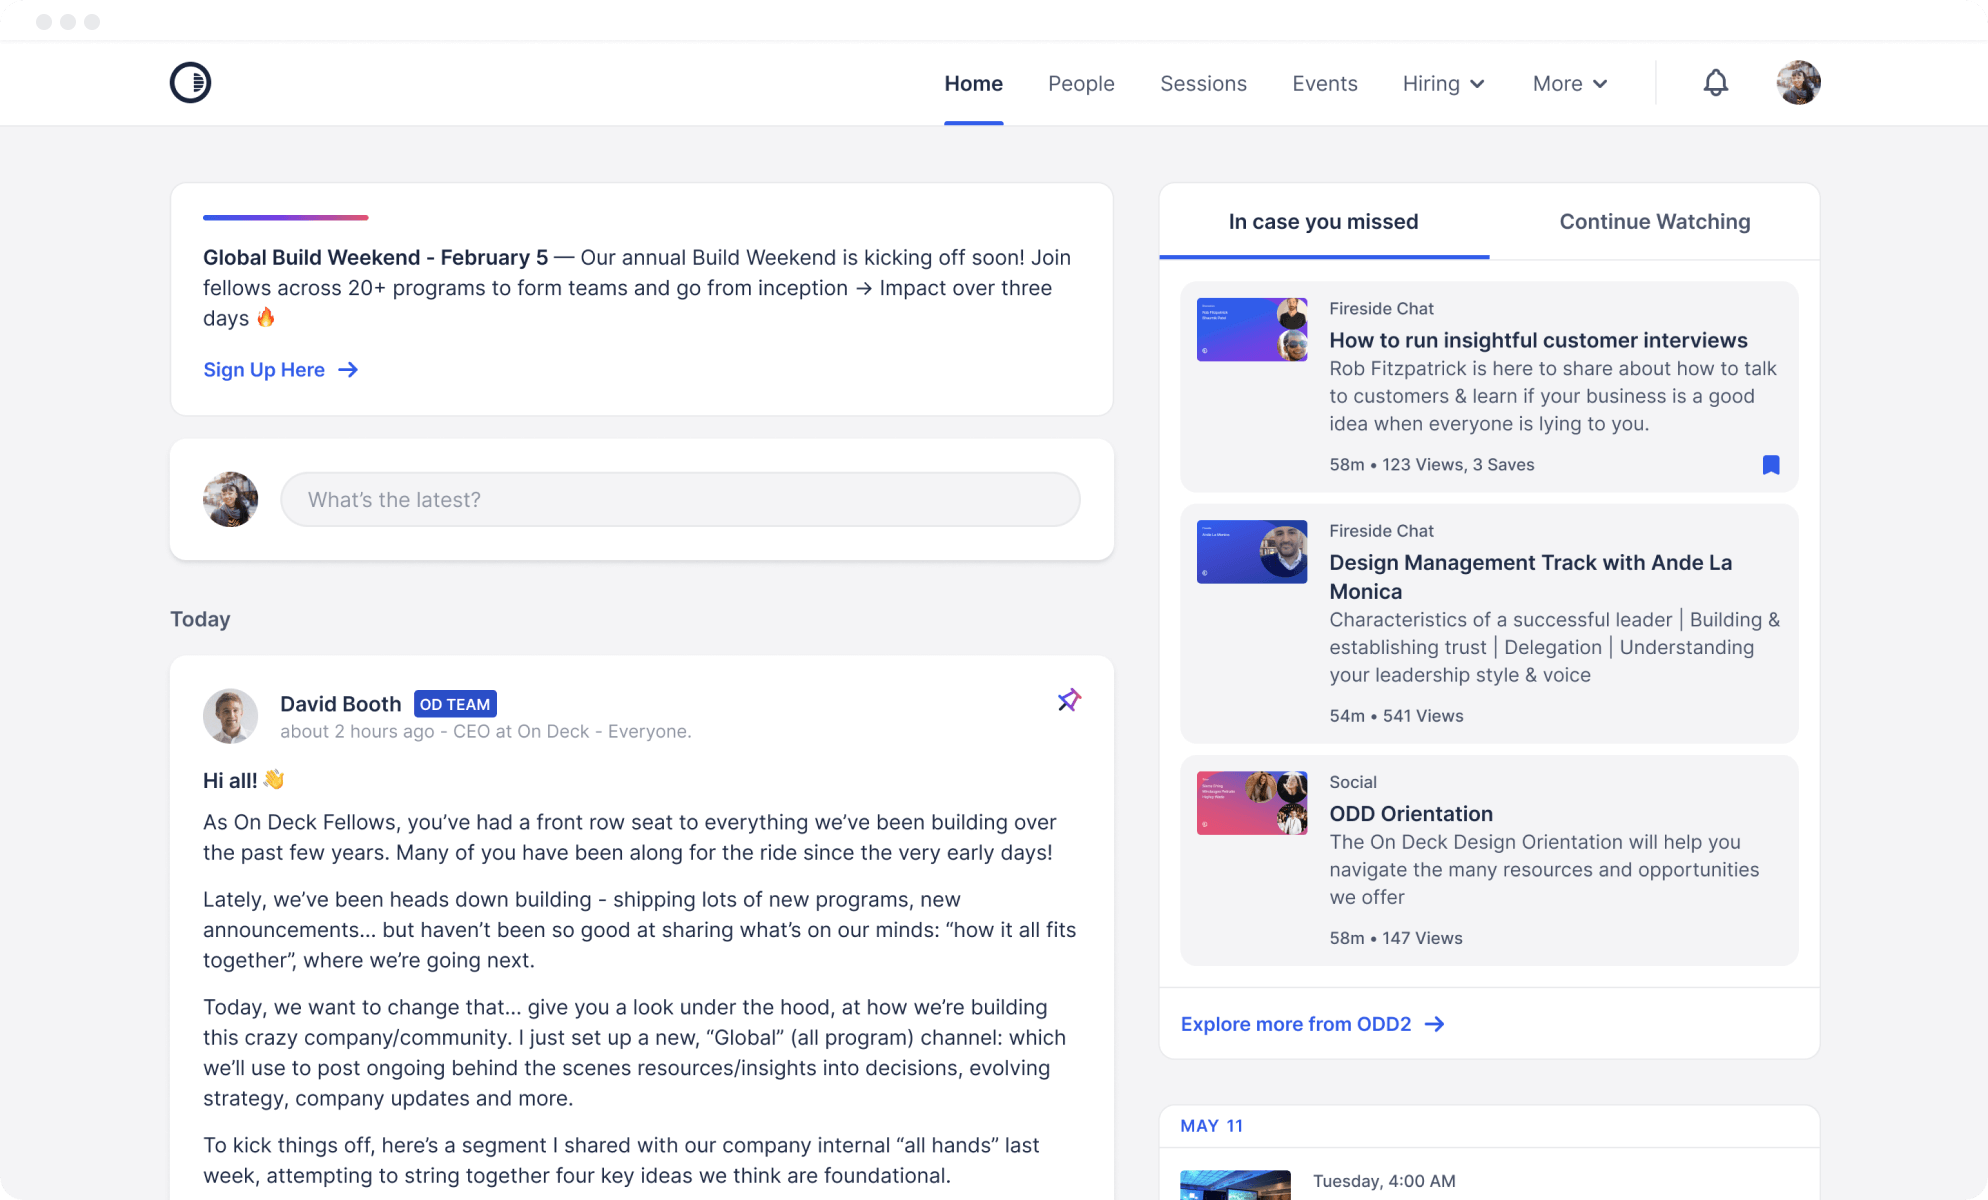Click arrow beside Explore more from ODD2
The width and height of the screenshot is (1988, 1200).
[x=1434, y=1024]
